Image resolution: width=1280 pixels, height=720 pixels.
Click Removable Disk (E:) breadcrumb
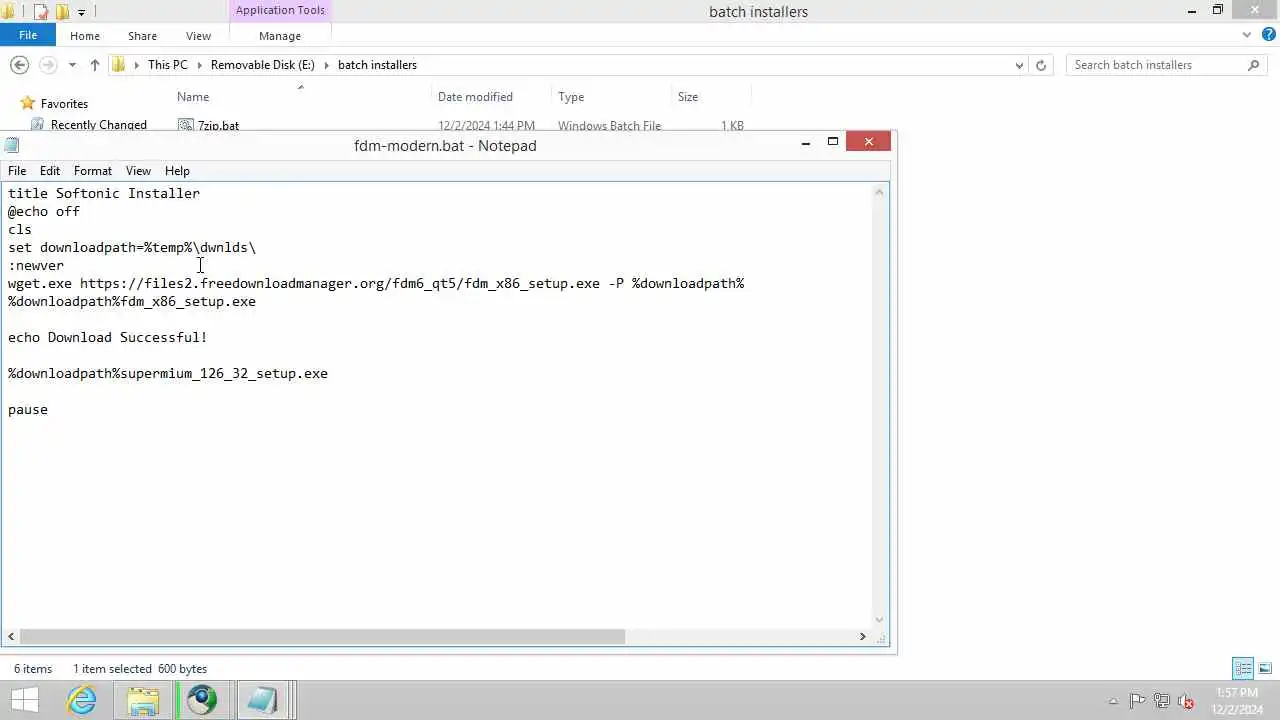[262, 65]
